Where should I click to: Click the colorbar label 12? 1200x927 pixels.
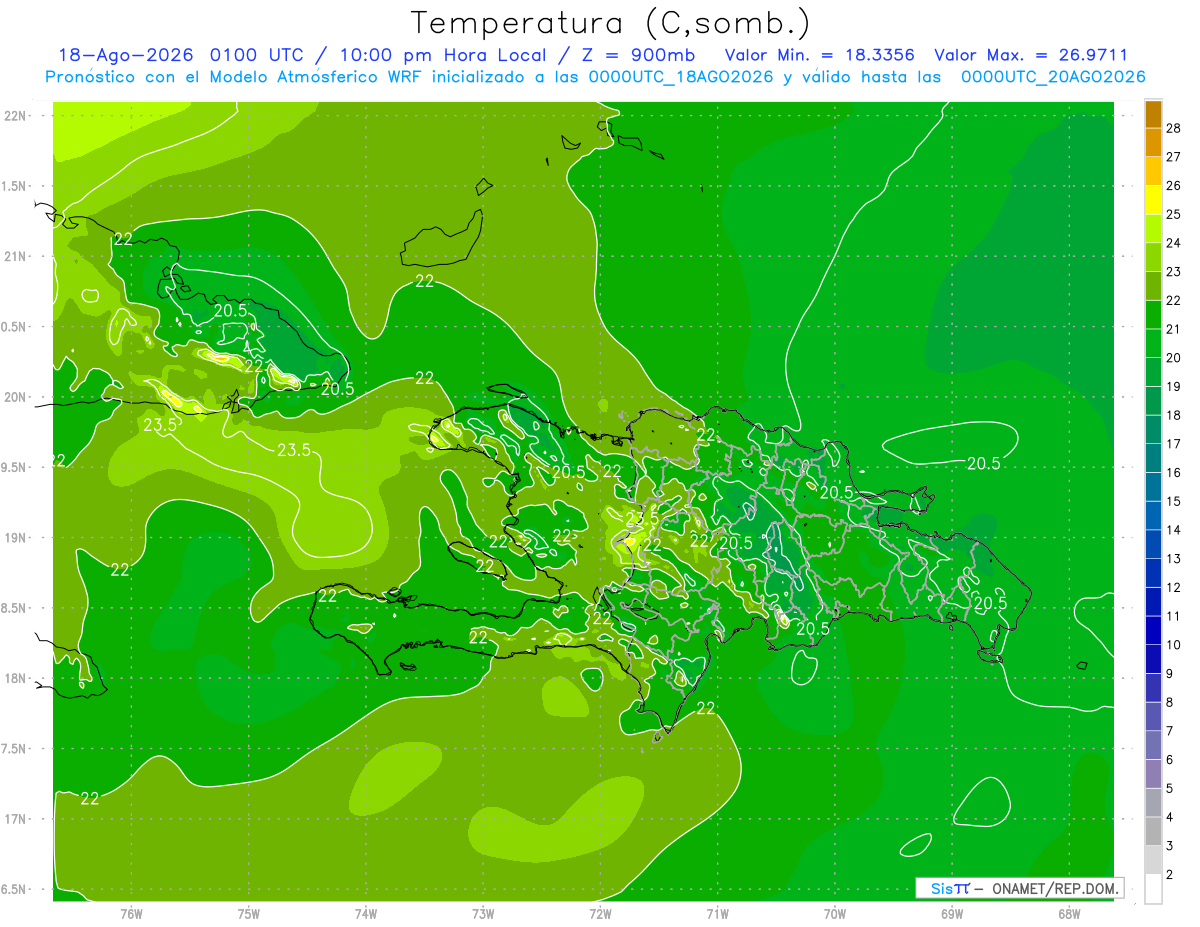pos(1174,587)
